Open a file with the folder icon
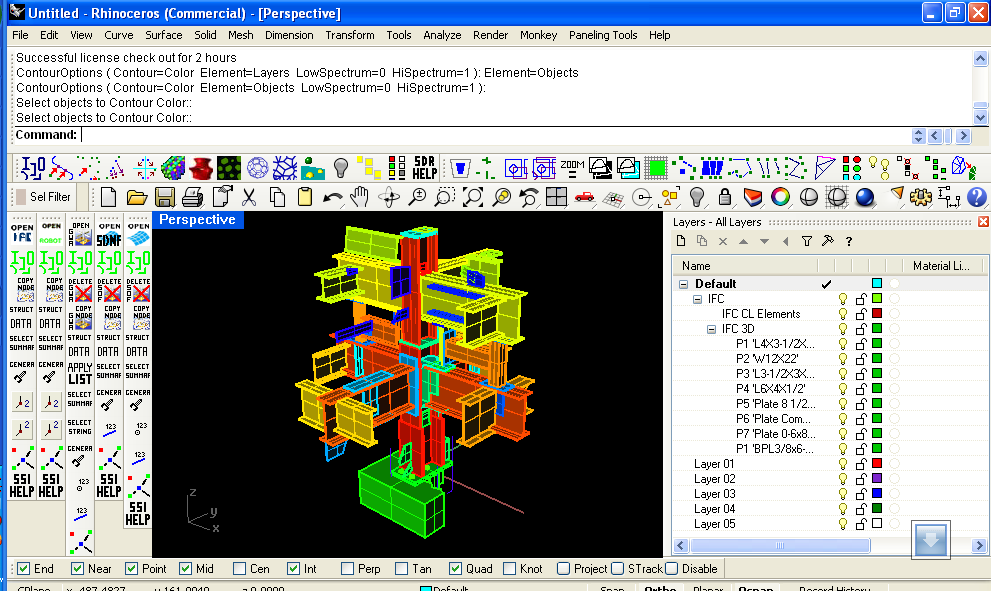991x591 pixels. (137, 197)
